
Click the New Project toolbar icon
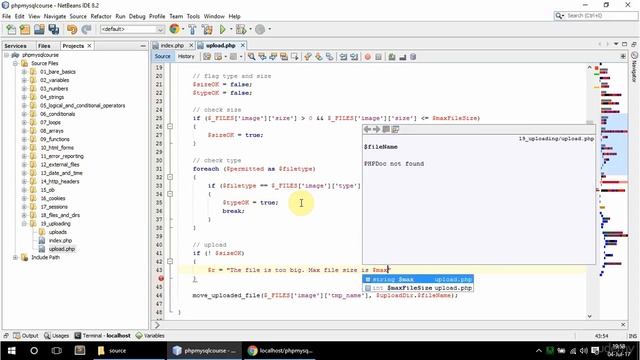(25, 29)
